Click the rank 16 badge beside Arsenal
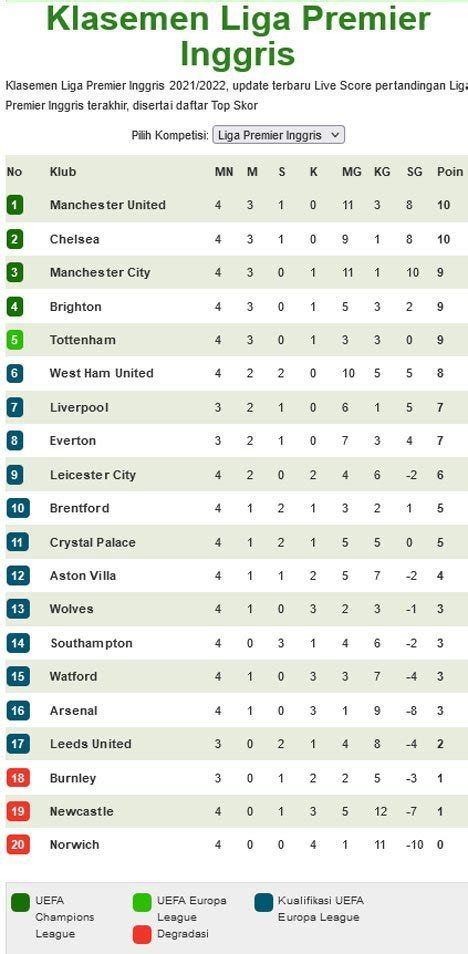The width and height of the screenshot is (468, 954). (x=18, y=710)
